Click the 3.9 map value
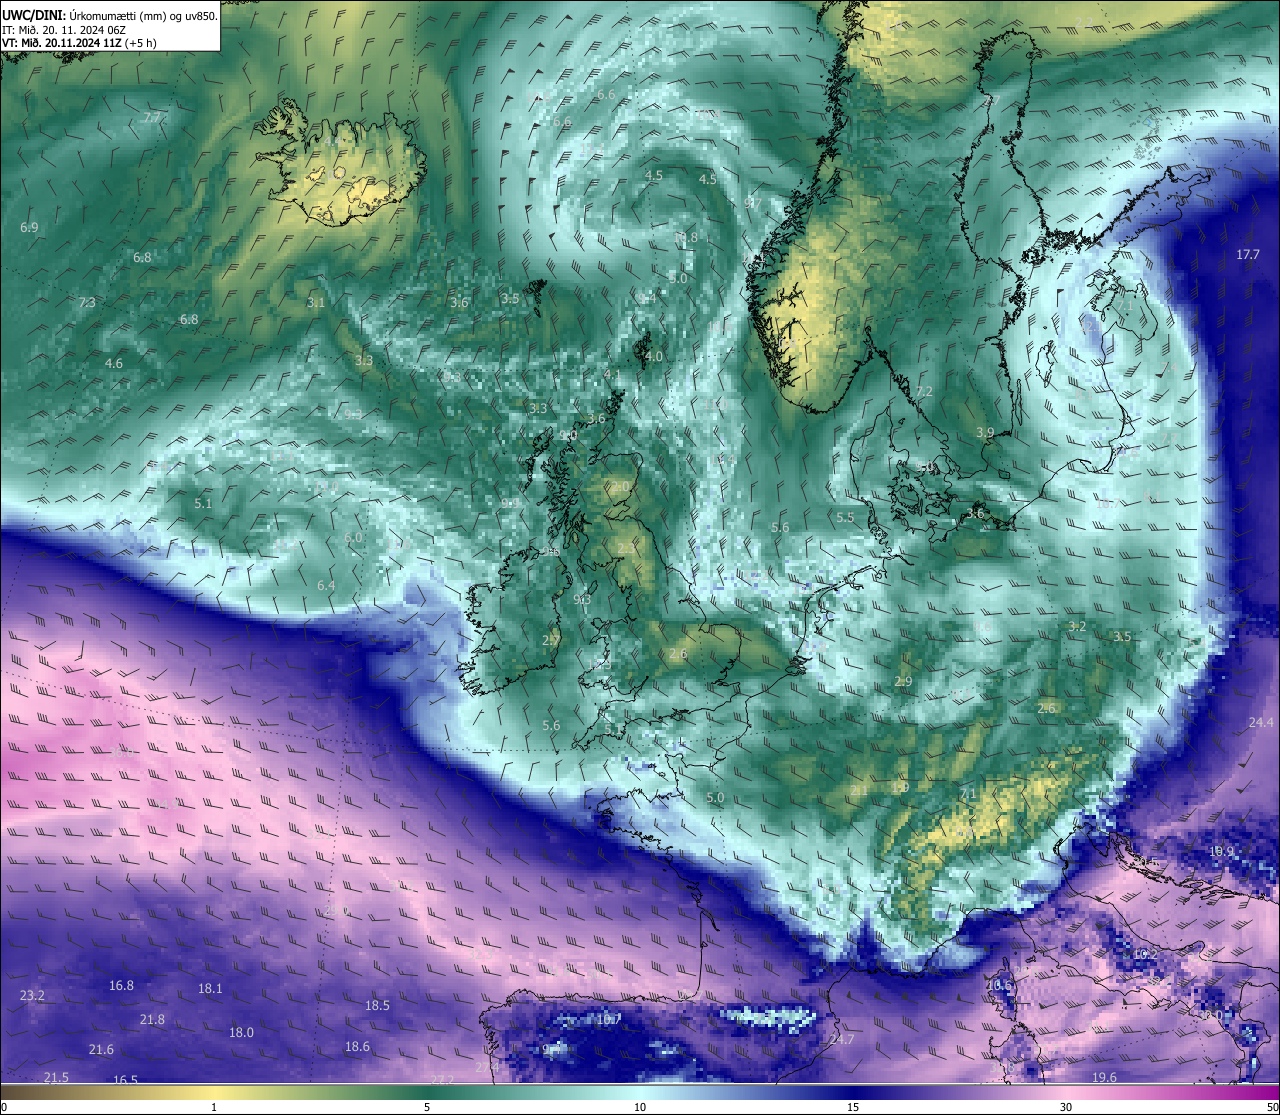The width and height of the screenshot is (1280, 1115). click(985, 432)
